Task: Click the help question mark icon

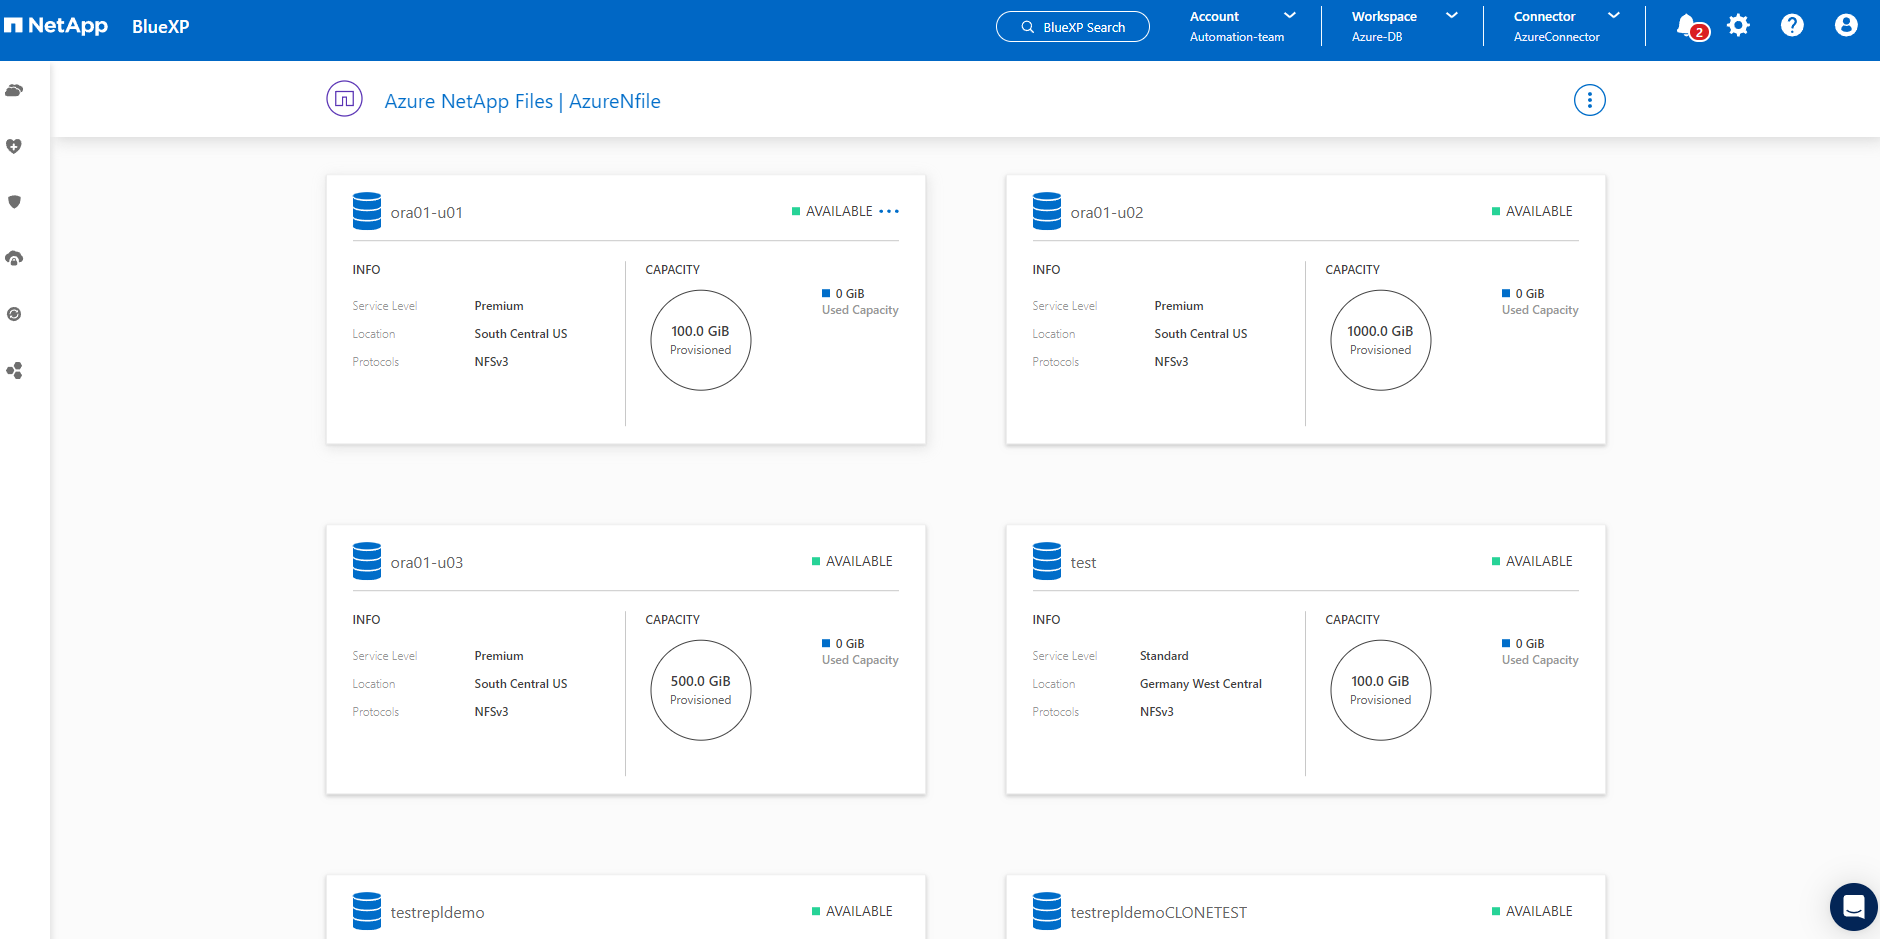Action: (x=1792, y=26)
